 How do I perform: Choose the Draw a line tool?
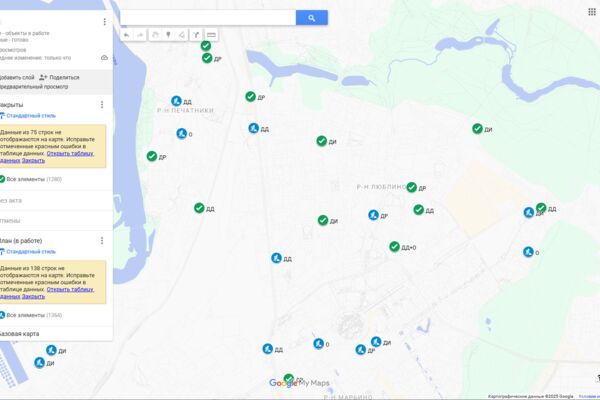(x=182, y=35)
